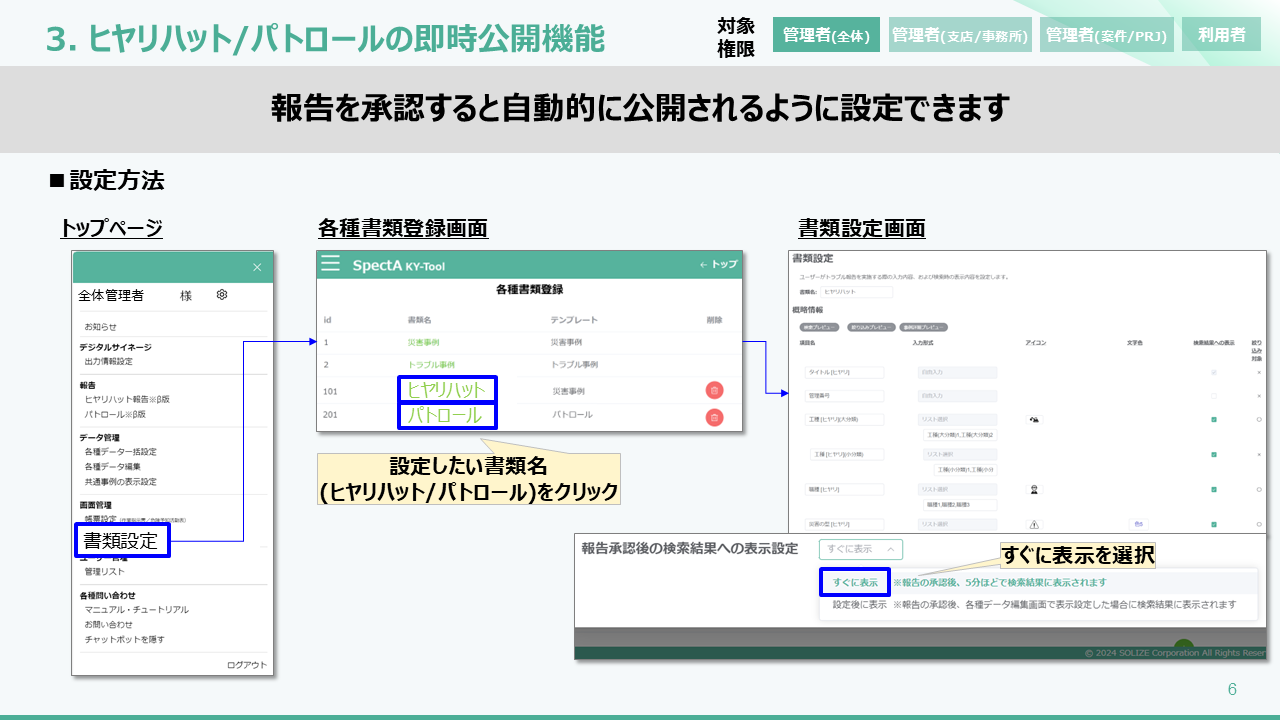This screenshot has width=1280, height=720.
Task: Expand the すぐに表示 dropdown box
Action: pos(860,549)
